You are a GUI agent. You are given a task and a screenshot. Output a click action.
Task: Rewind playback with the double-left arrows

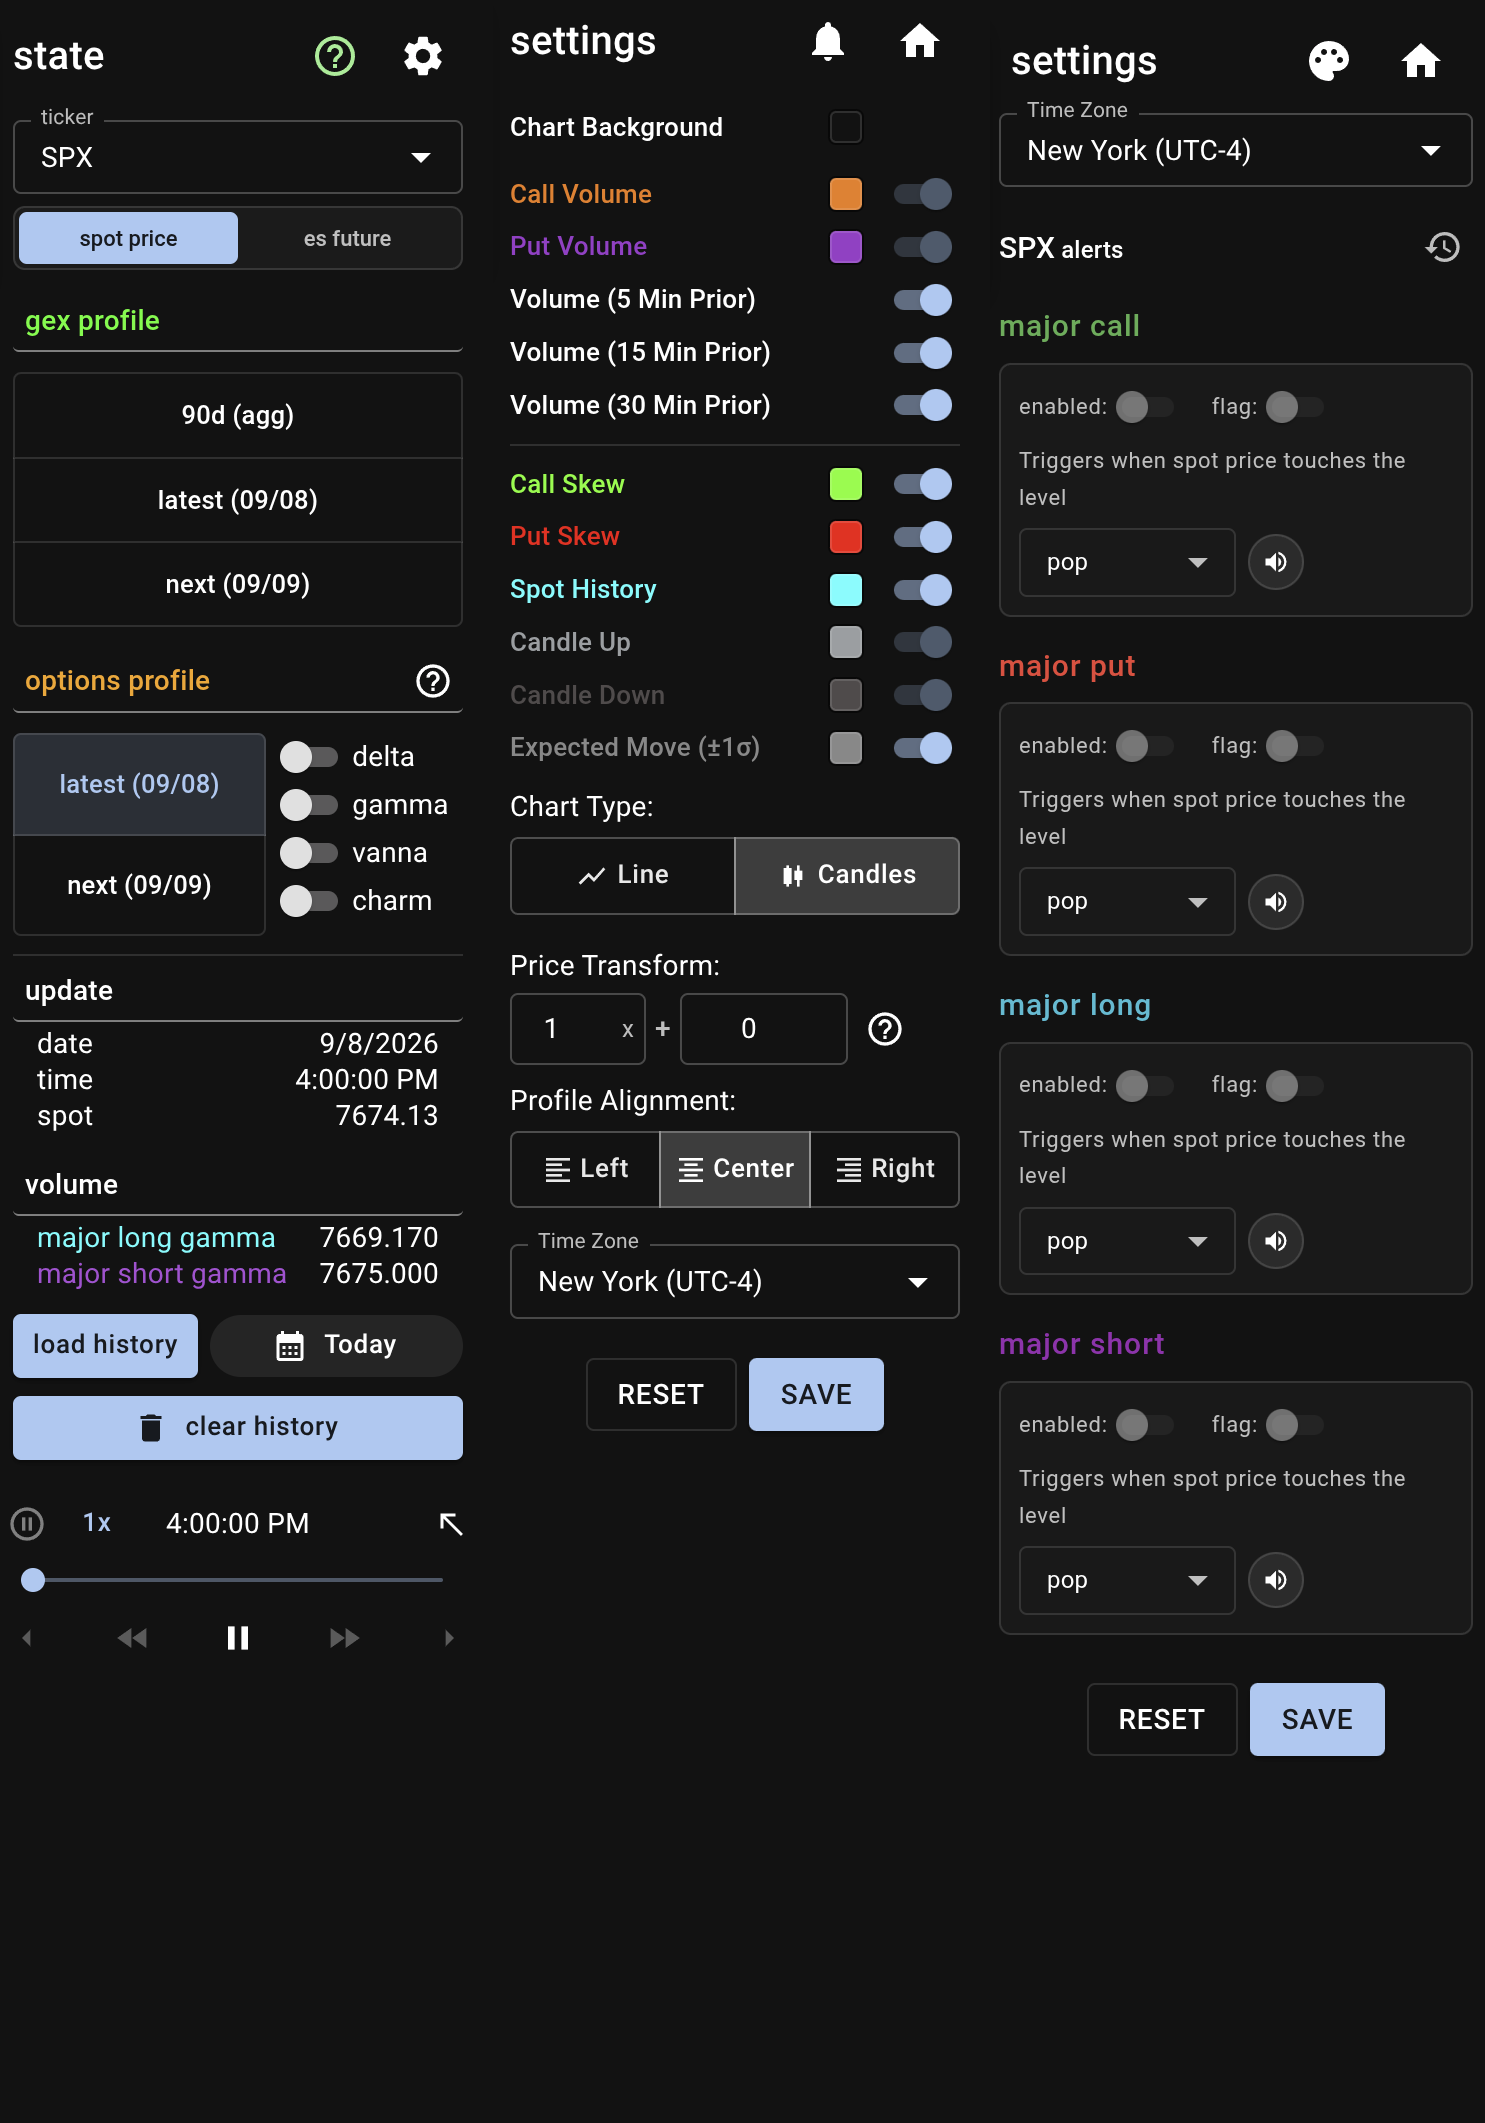(132, 1638)
